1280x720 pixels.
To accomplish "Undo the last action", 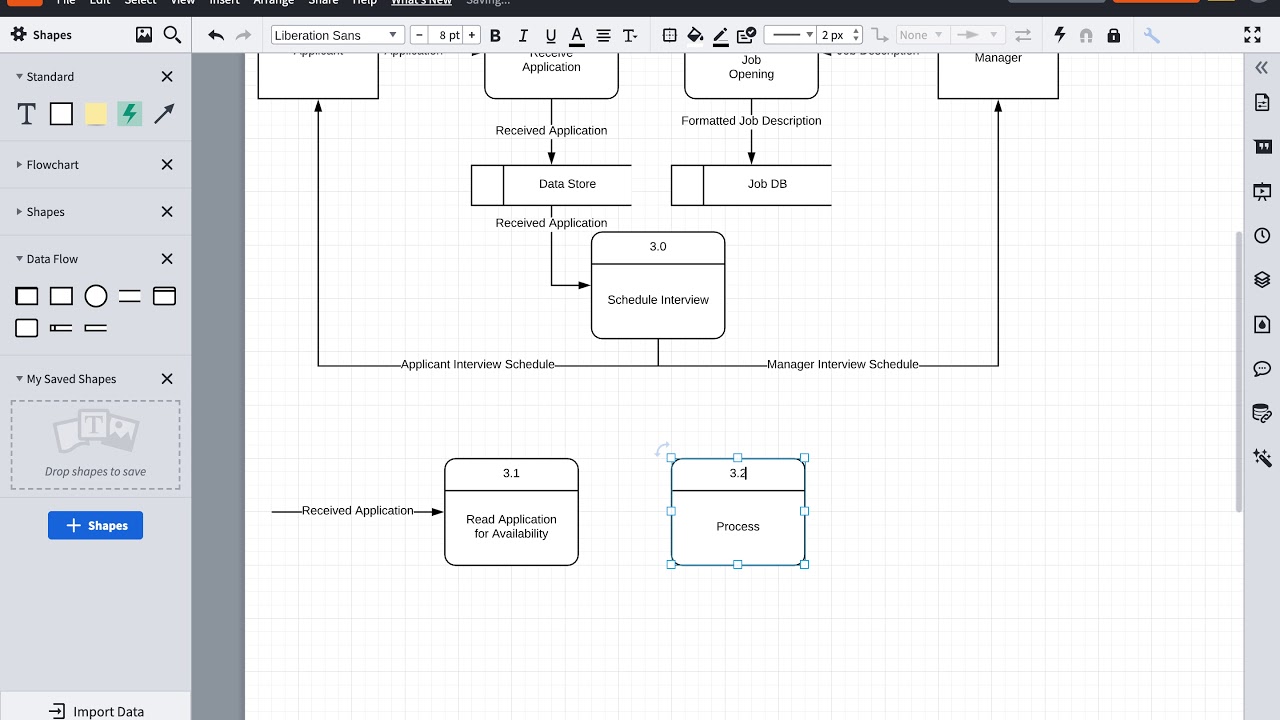I will click(x=216, y=35).
